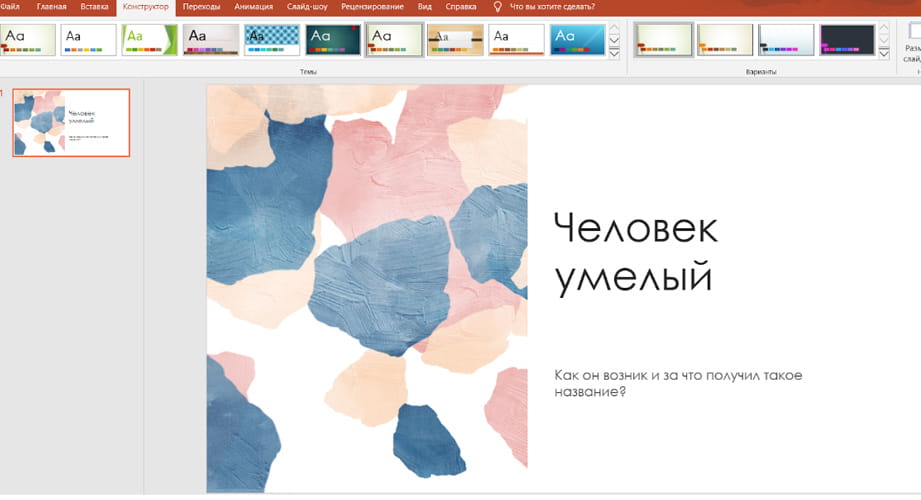Click the subtitle 'Как он возник' text

(678, 383)
